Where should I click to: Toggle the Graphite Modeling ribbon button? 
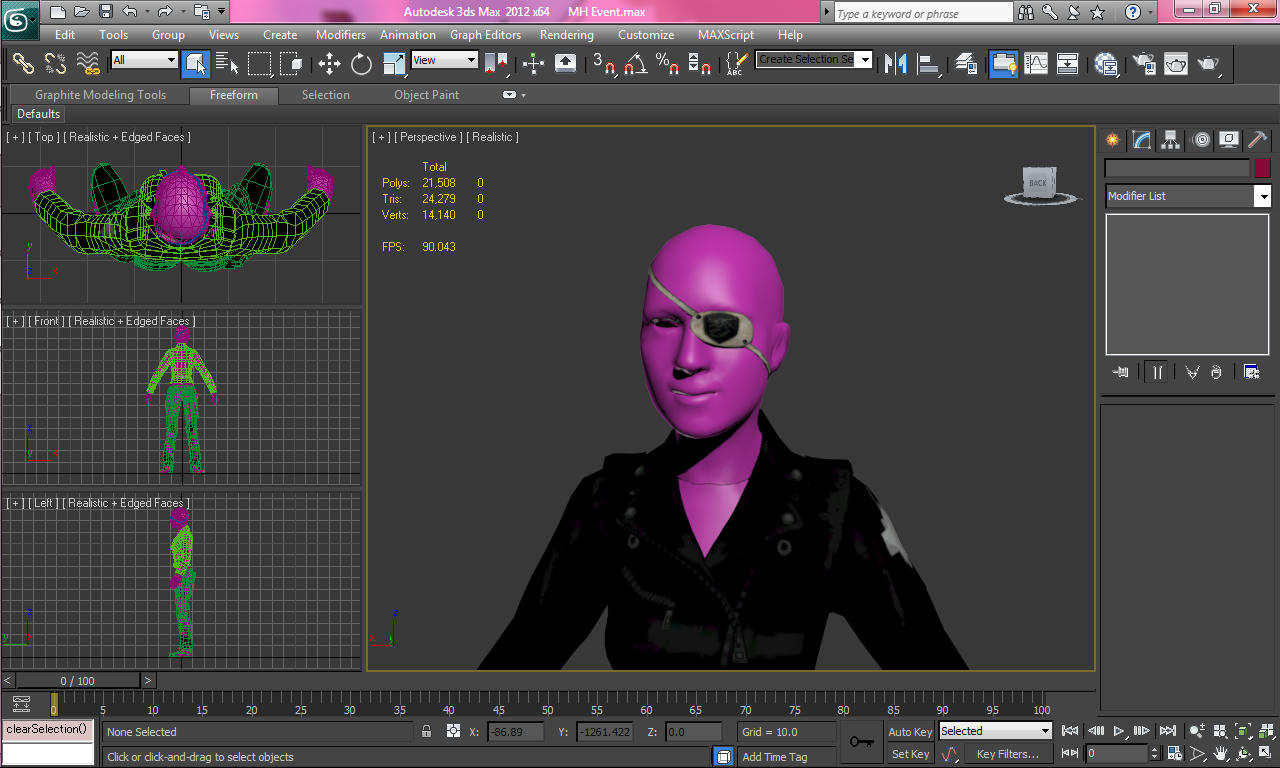coord(1003,64)
